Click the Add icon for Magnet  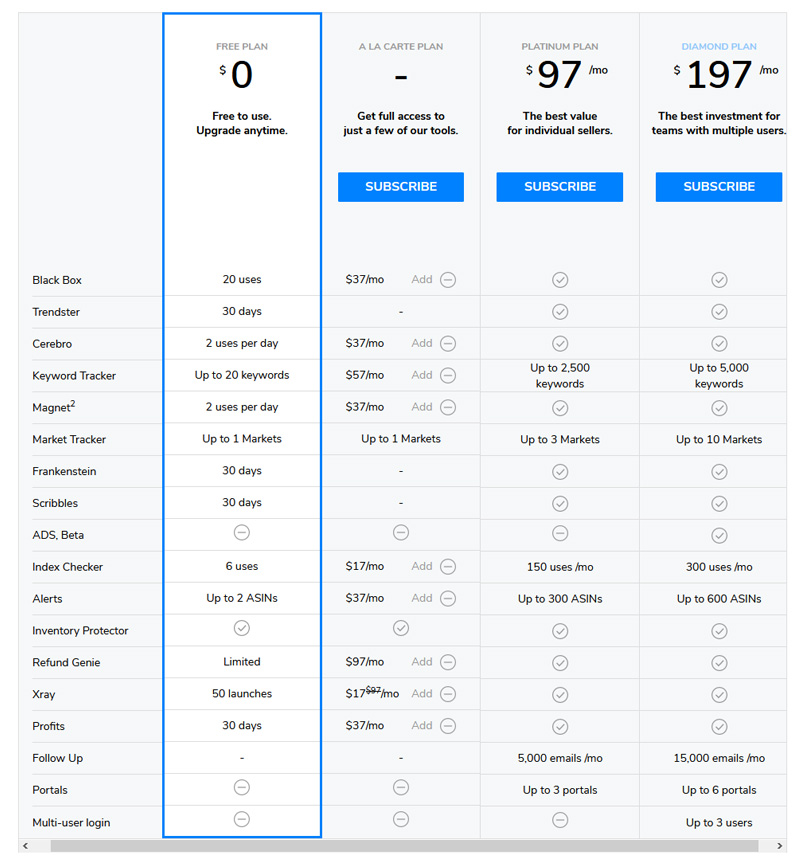448,408
